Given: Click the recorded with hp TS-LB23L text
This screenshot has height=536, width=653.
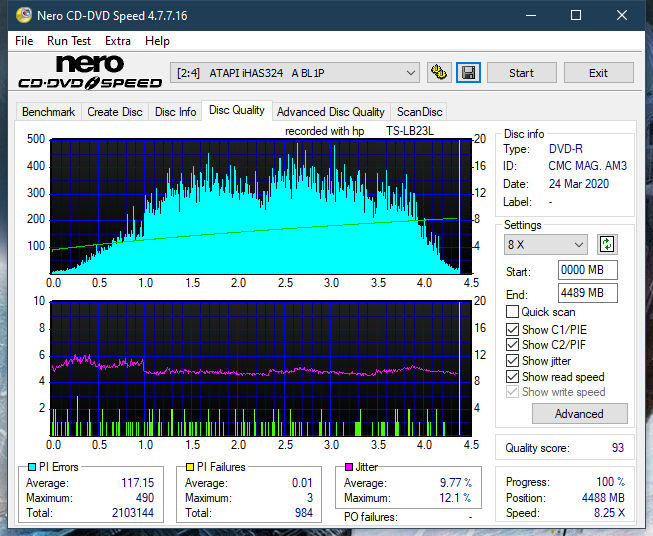Looking at the screenshot, I should [x=359, y=131].
